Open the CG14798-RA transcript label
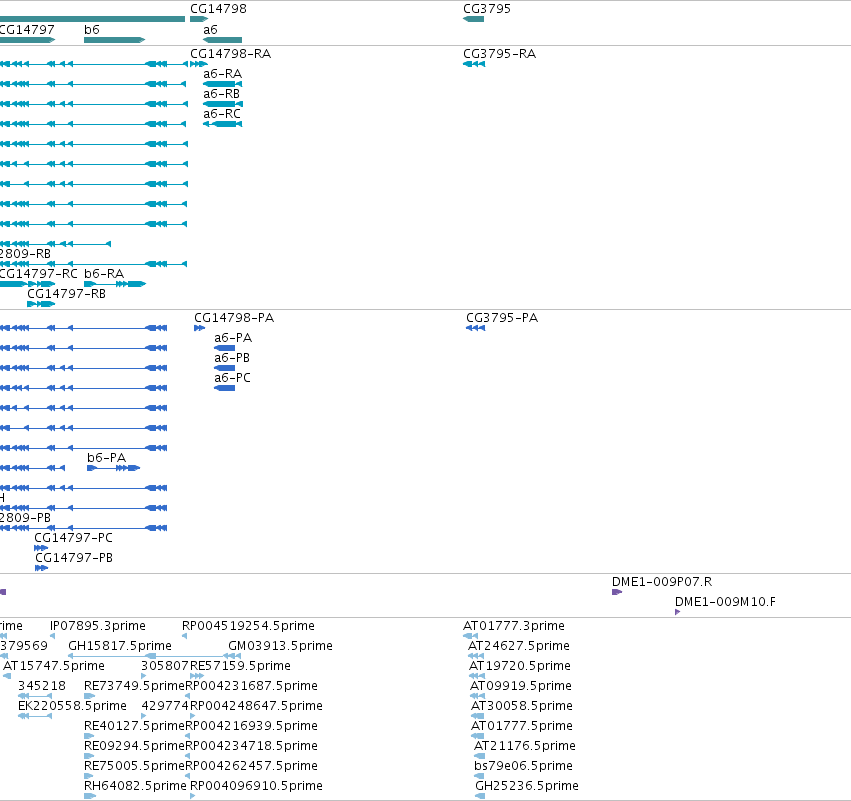This screenshot has width=851, height=801. pos(231,54)
